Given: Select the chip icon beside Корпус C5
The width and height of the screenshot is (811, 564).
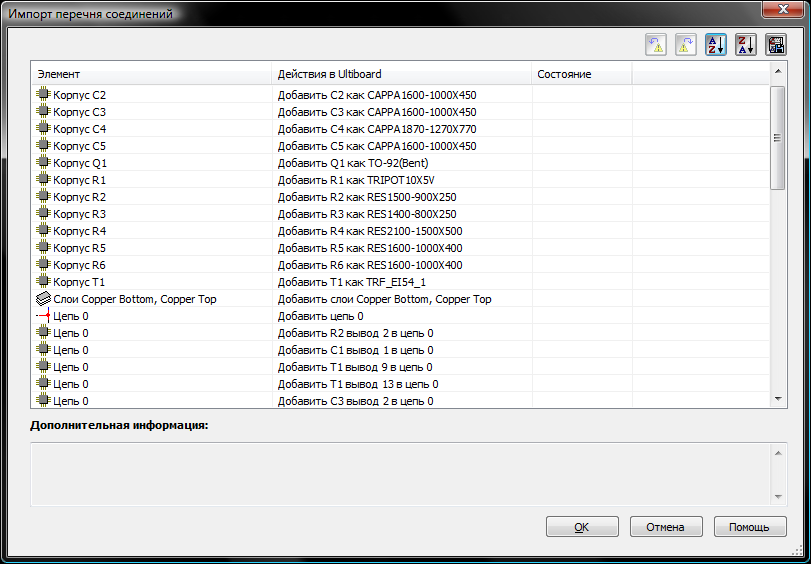Looking at the screenshot, I should point(43,145).
